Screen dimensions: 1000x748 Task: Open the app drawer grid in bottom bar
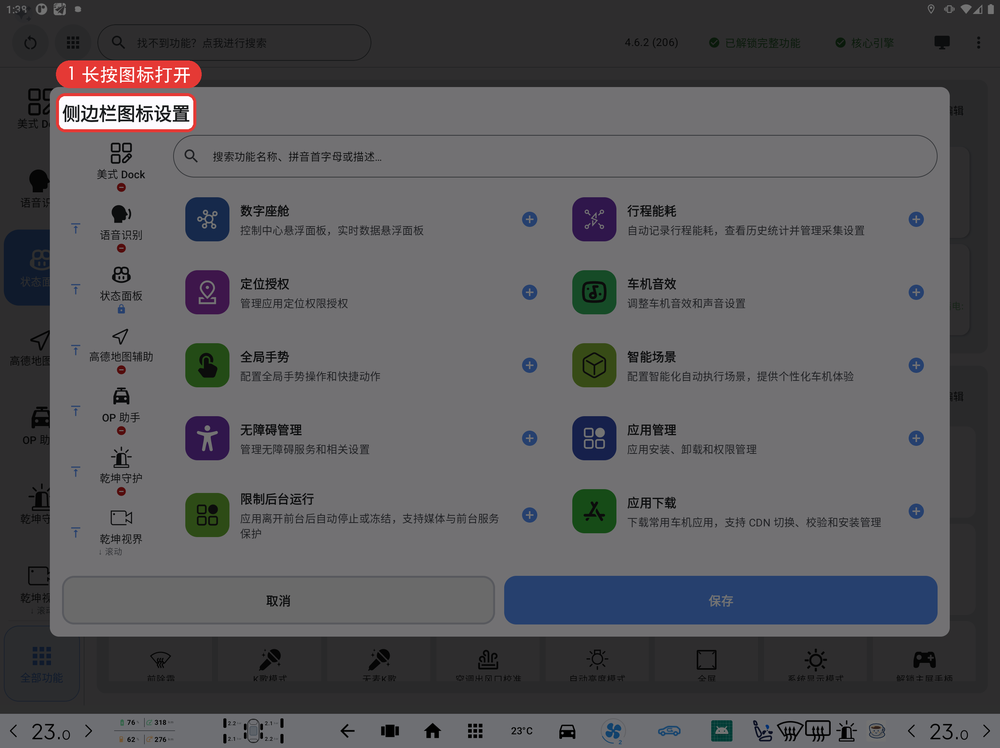474,731
